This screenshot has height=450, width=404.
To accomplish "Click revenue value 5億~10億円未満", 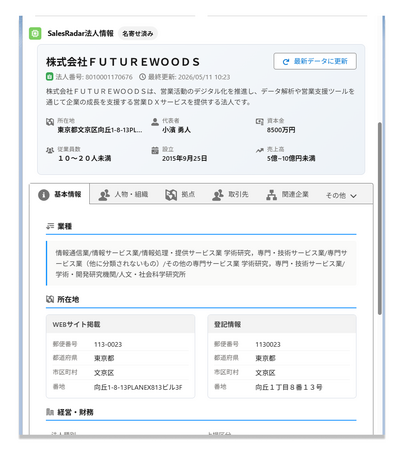I will [x=291, y=158].
